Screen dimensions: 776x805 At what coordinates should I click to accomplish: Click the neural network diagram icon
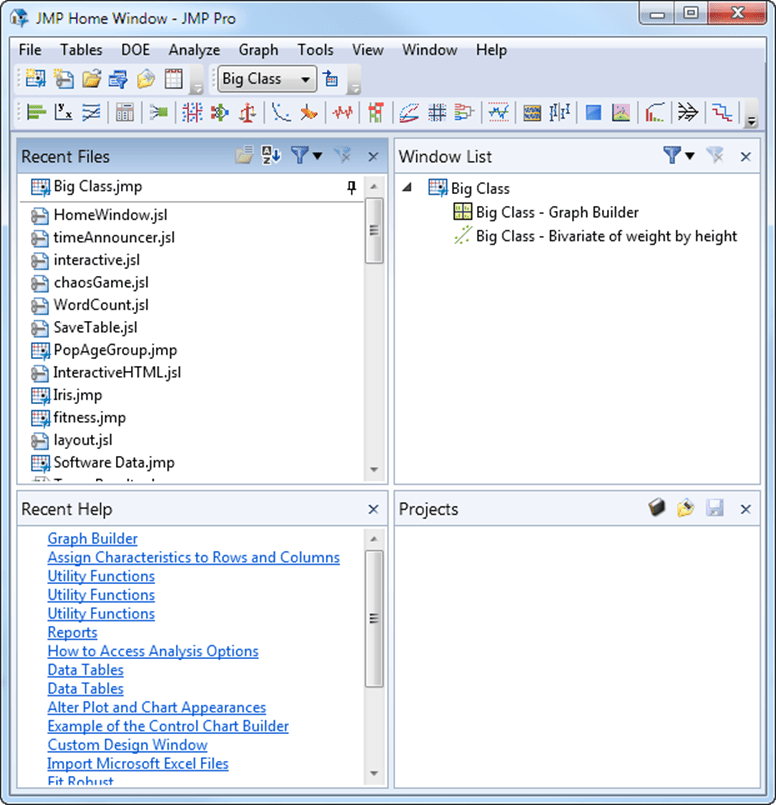(220, 112)
